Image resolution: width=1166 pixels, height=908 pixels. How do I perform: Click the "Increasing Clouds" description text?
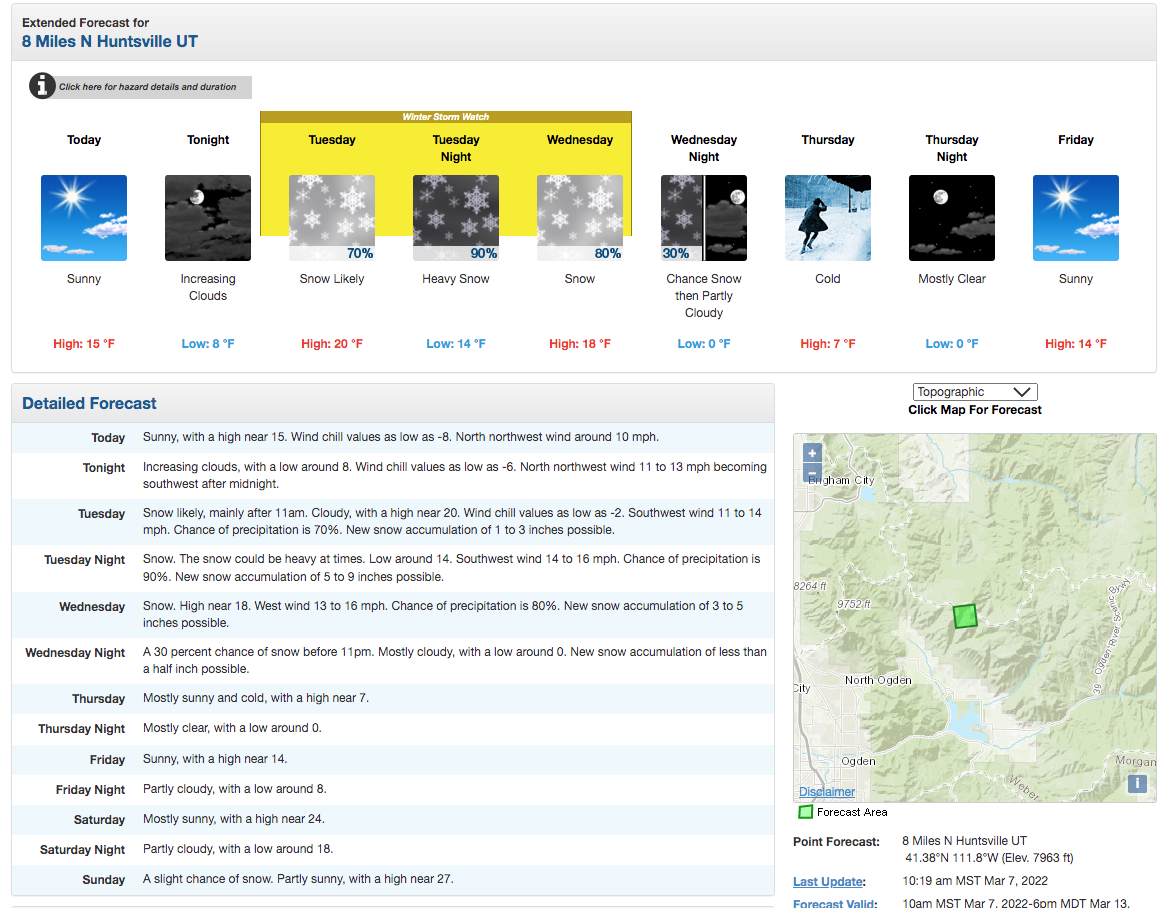point(208,287)
